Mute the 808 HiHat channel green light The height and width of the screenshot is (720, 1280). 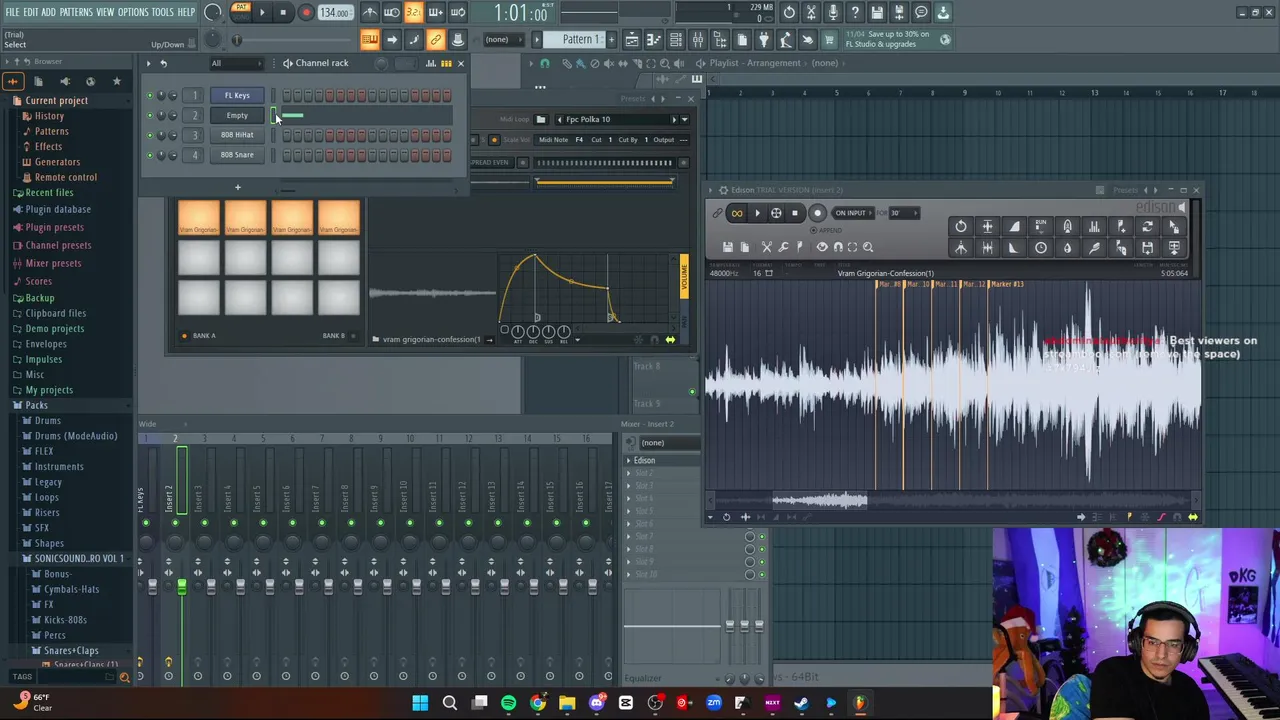point(150,135)
